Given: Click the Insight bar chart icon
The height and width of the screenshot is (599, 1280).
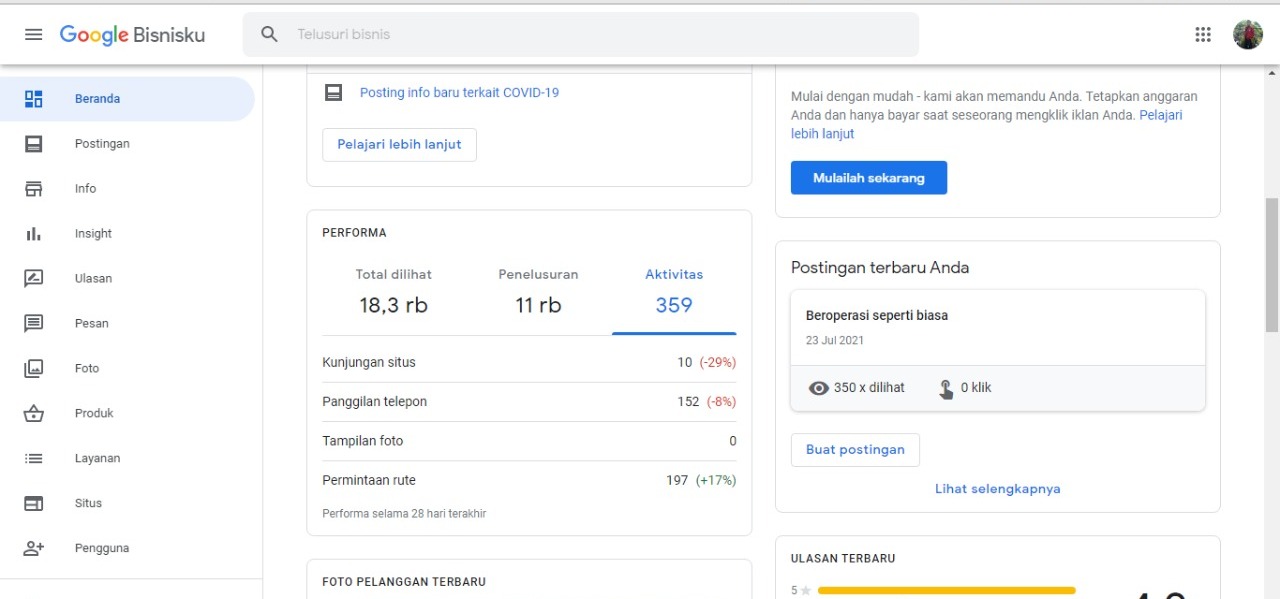Looking at the screenshot, I should coord(34,234).
